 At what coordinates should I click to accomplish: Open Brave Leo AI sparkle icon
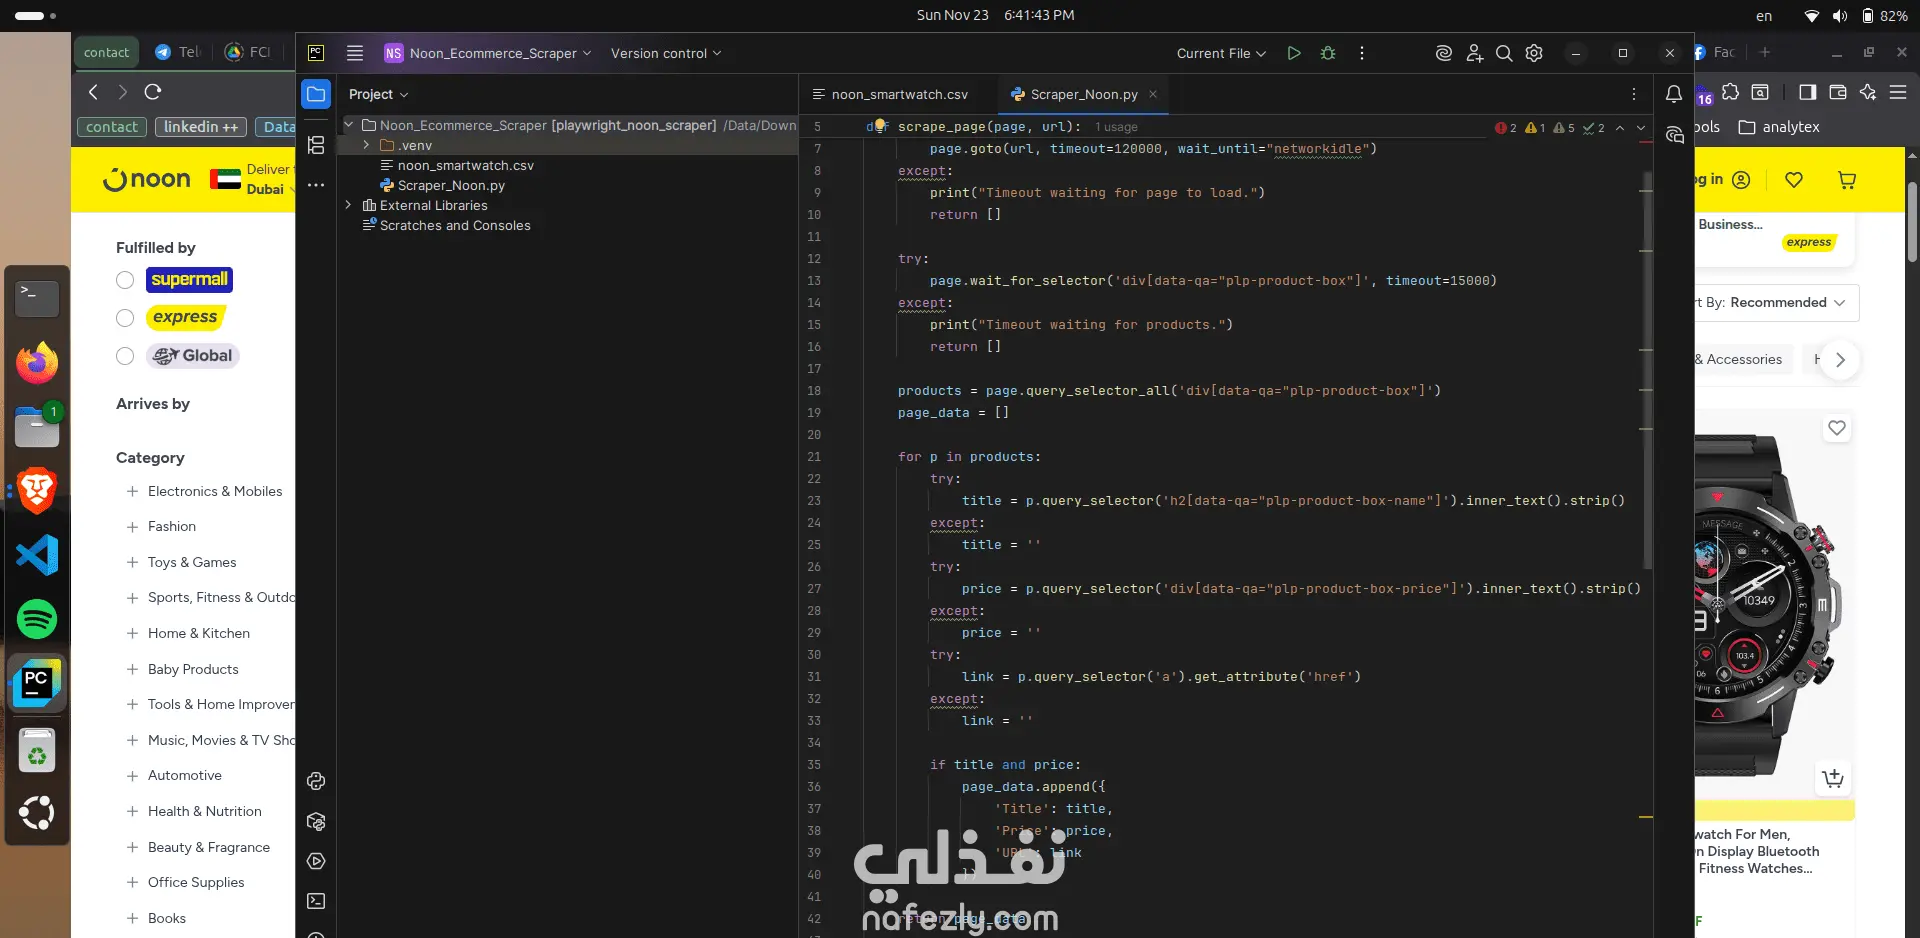[x=1867, y=92]
